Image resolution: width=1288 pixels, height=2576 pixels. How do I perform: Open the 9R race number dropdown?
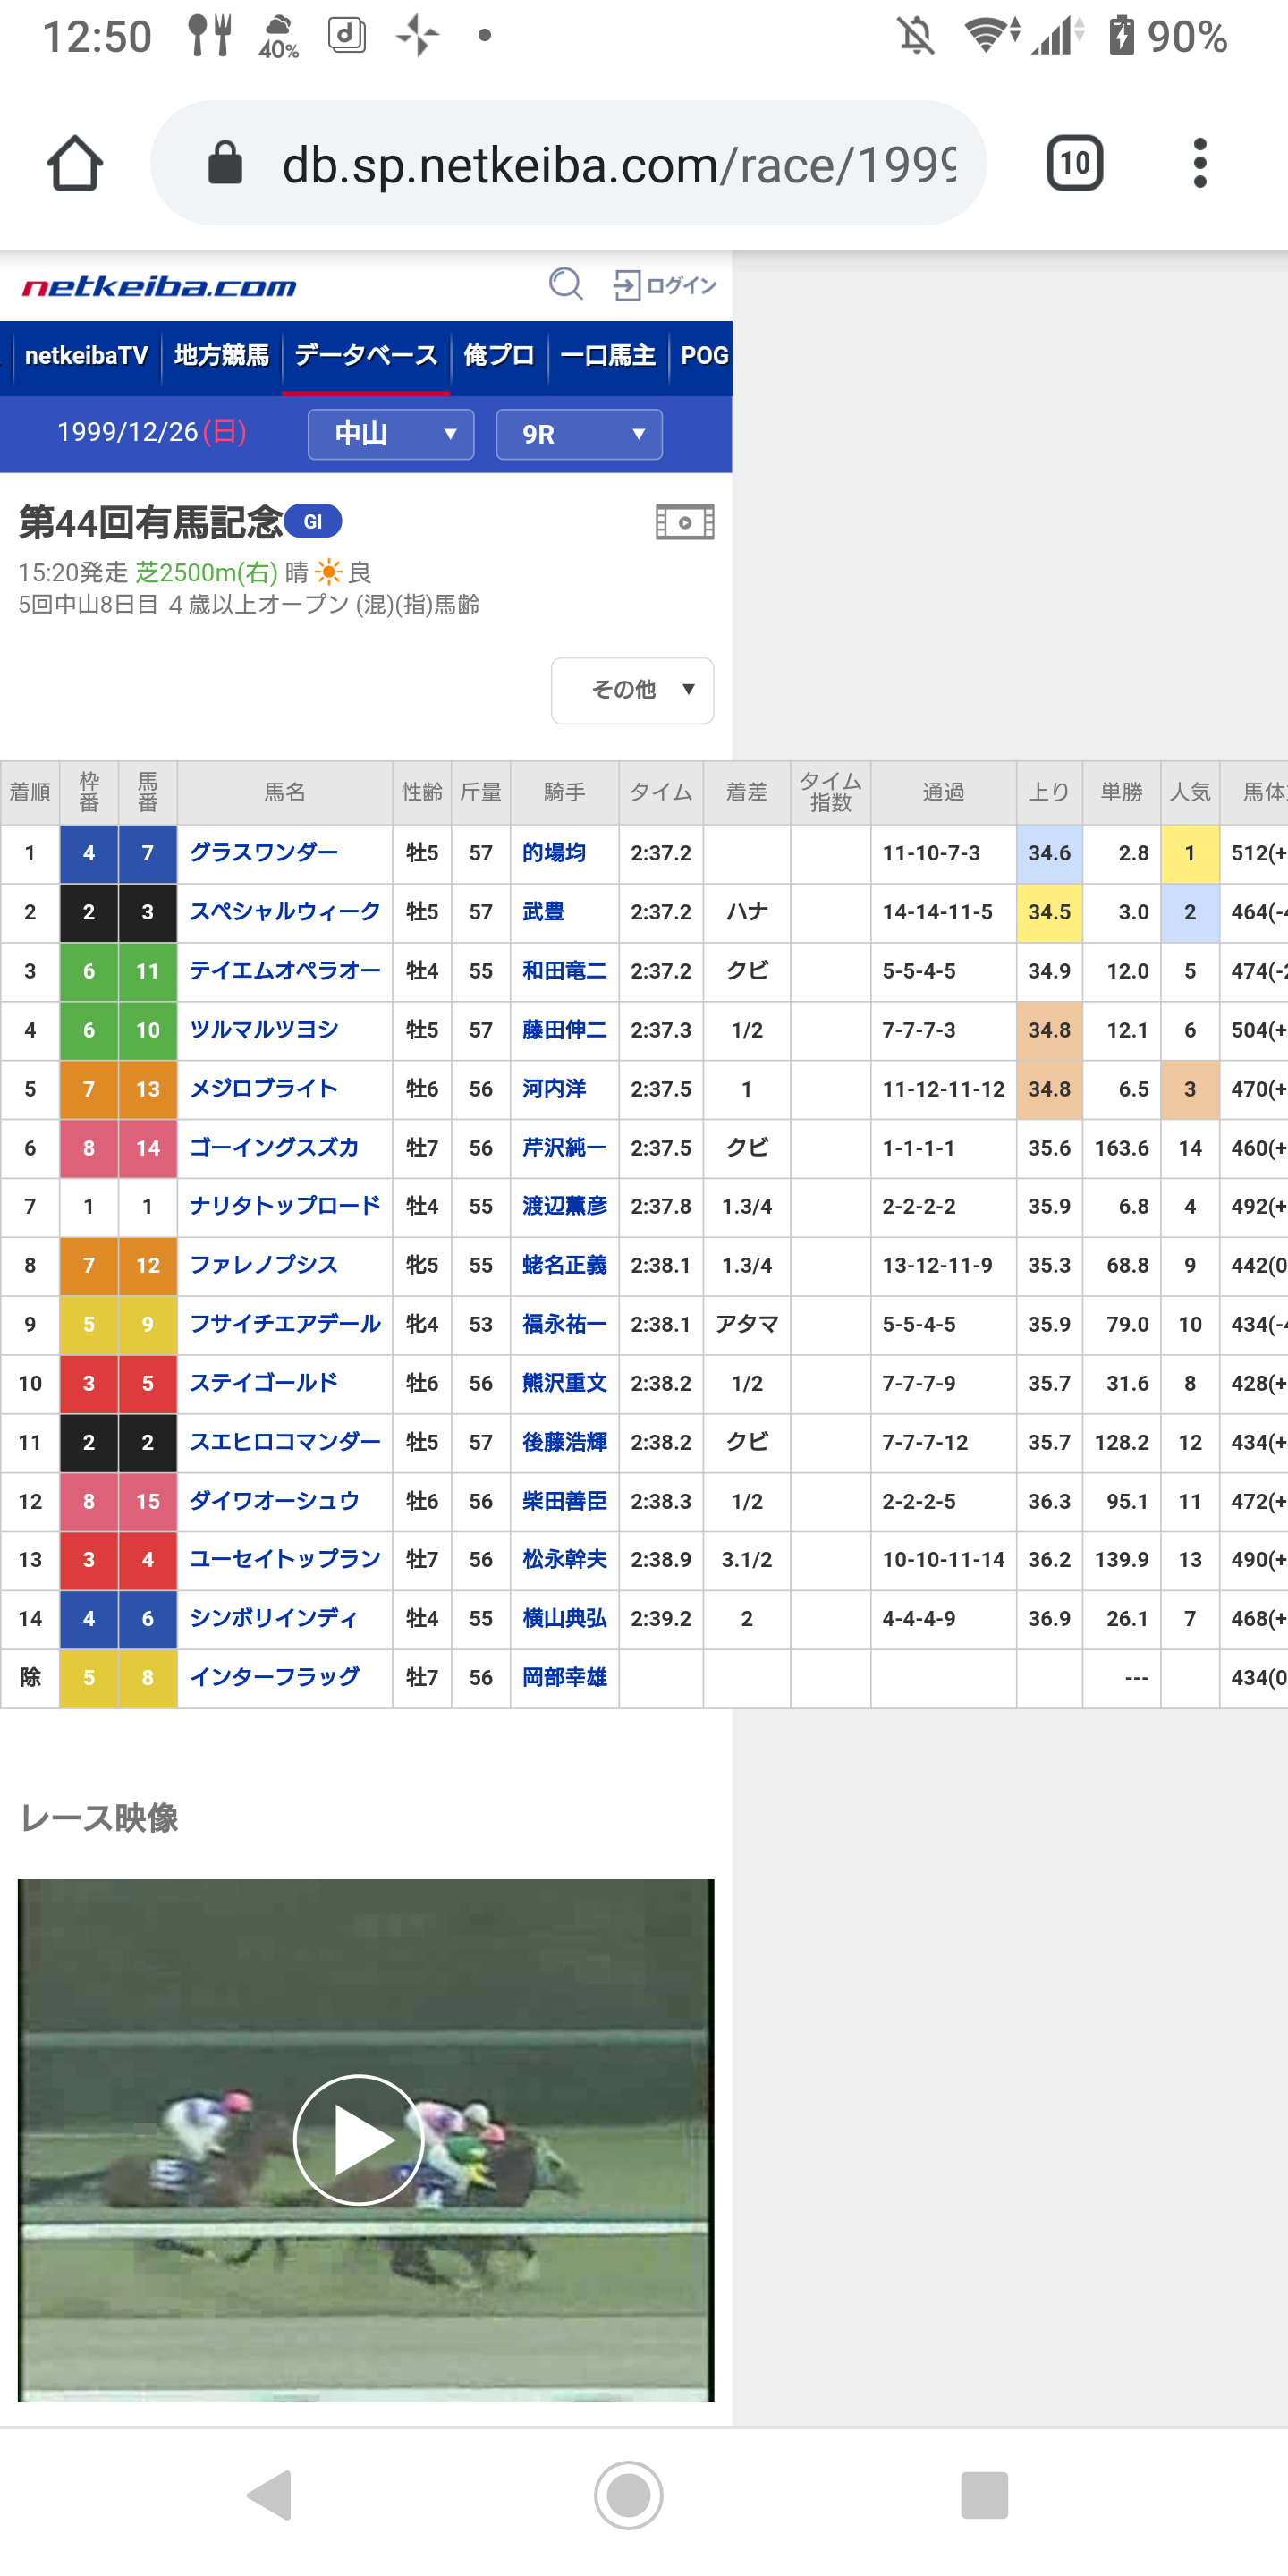point(579,434)
